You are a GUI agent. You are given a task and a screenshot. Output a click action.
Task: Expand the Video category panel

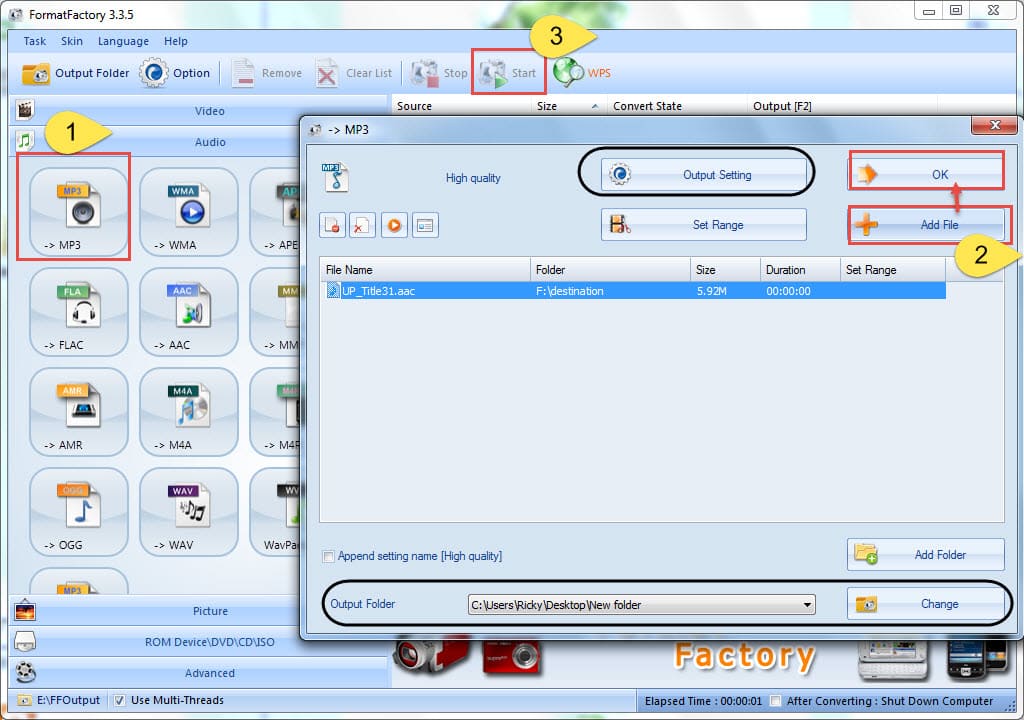(200, 111)
